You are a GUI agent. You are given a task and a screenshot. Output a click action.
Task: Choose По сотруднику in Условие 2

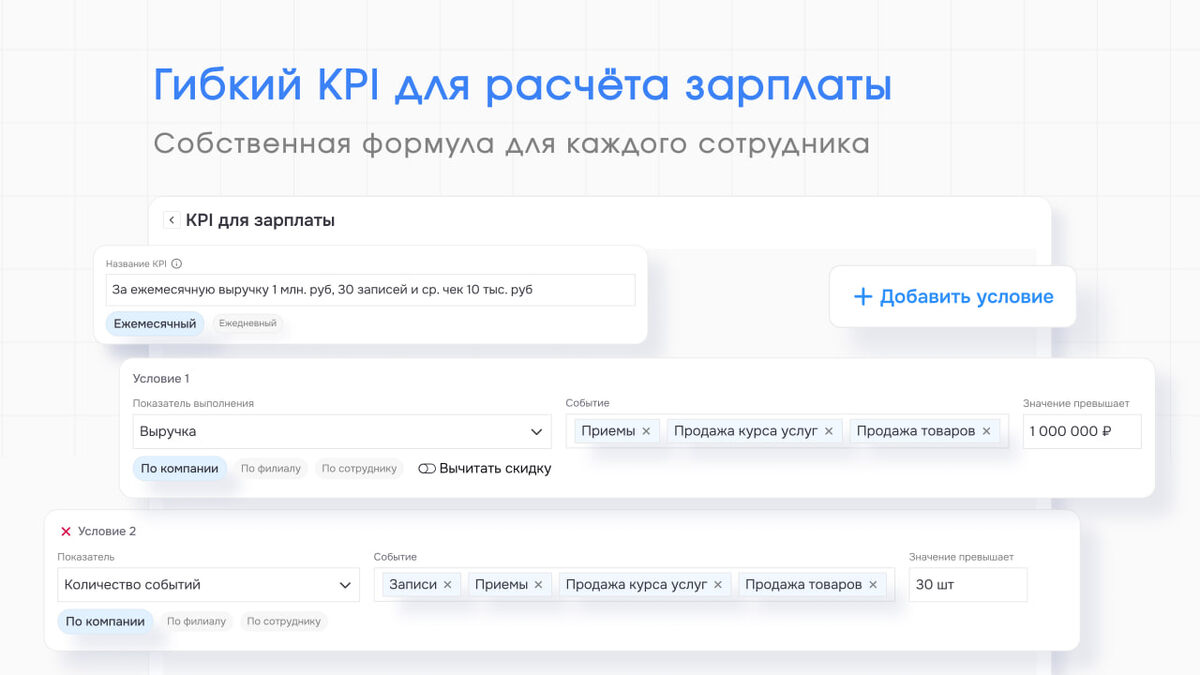pos(284,621)
